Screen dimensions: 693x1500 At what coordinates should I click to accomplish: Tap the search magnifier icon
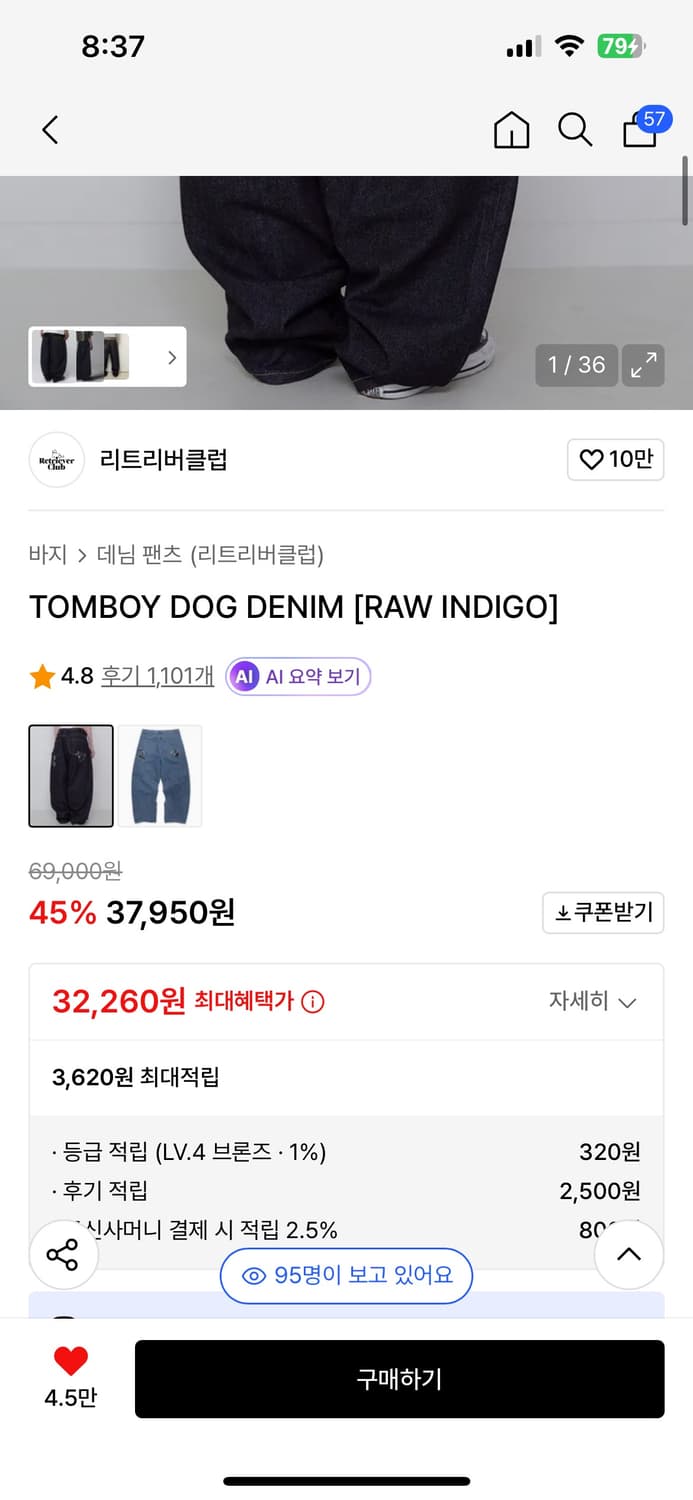click(574, 130)
